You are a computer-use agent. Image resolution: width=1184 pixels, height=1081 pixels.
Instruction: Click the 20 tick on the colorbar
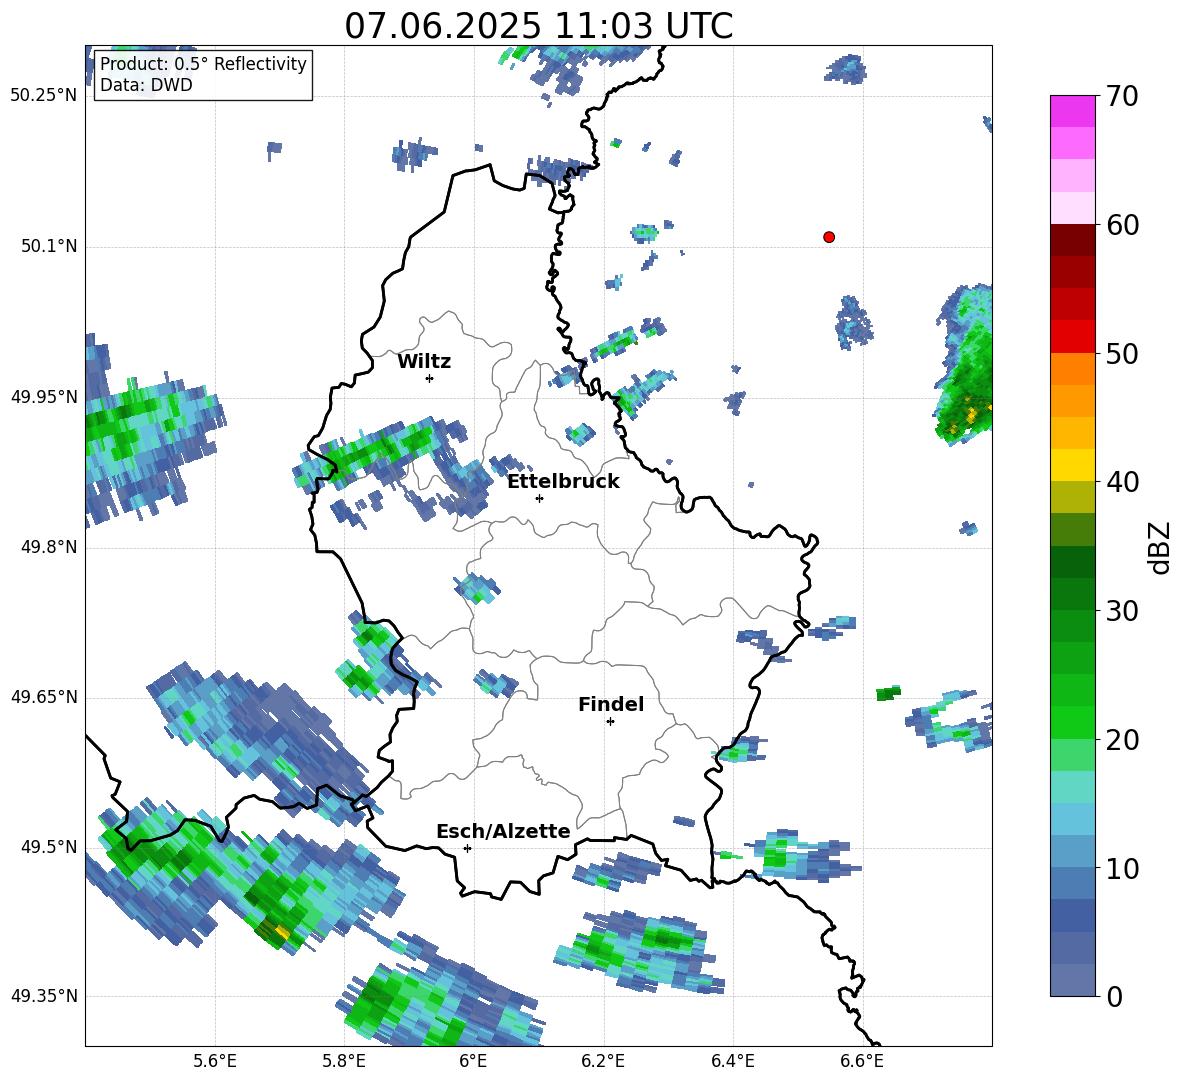(1122, 740)
